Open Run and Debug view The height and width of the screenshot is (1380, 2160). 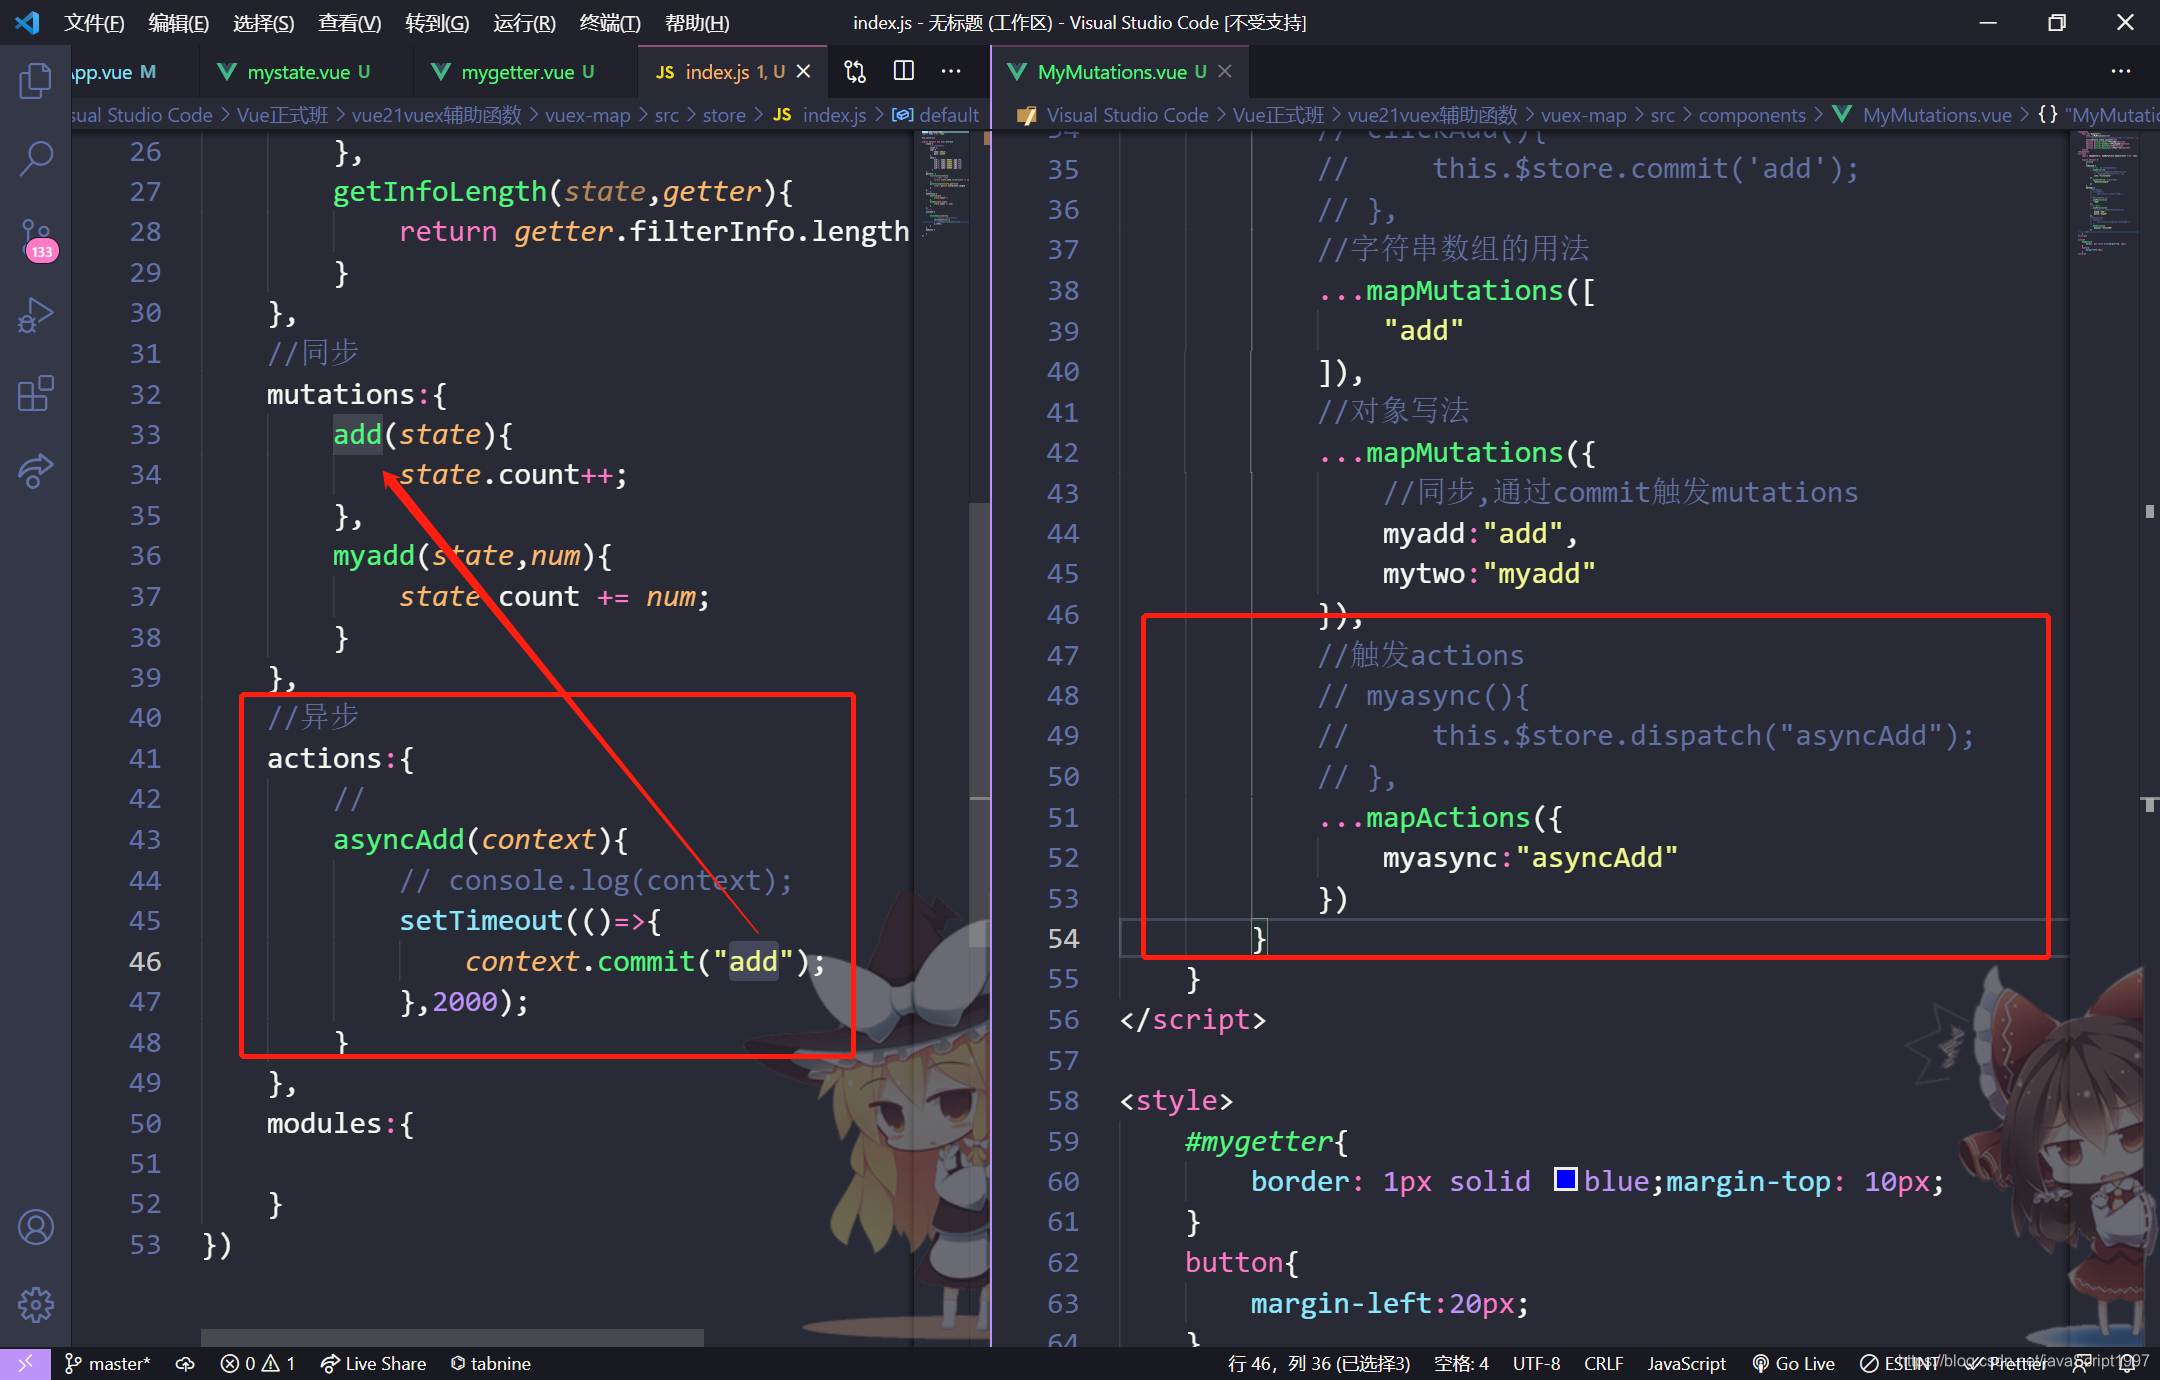pyautogui.click(x=35, y=315)
